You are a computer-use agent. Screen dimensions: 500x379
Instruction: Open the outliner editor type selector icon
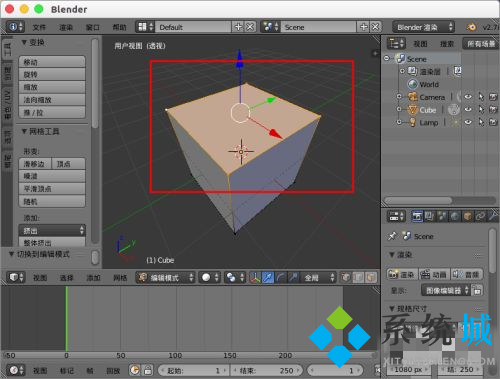(396, 44)
